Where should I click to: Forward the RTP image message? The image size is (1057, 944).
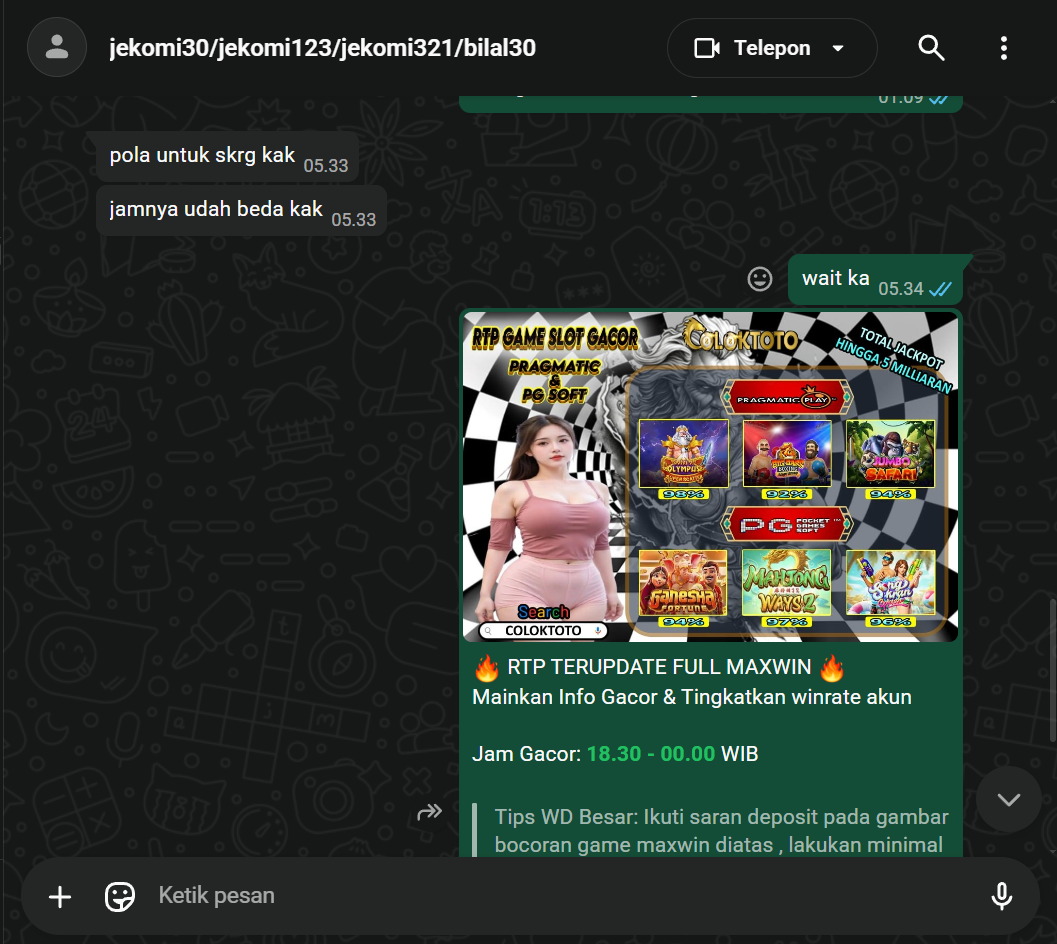tap(429, 812)
